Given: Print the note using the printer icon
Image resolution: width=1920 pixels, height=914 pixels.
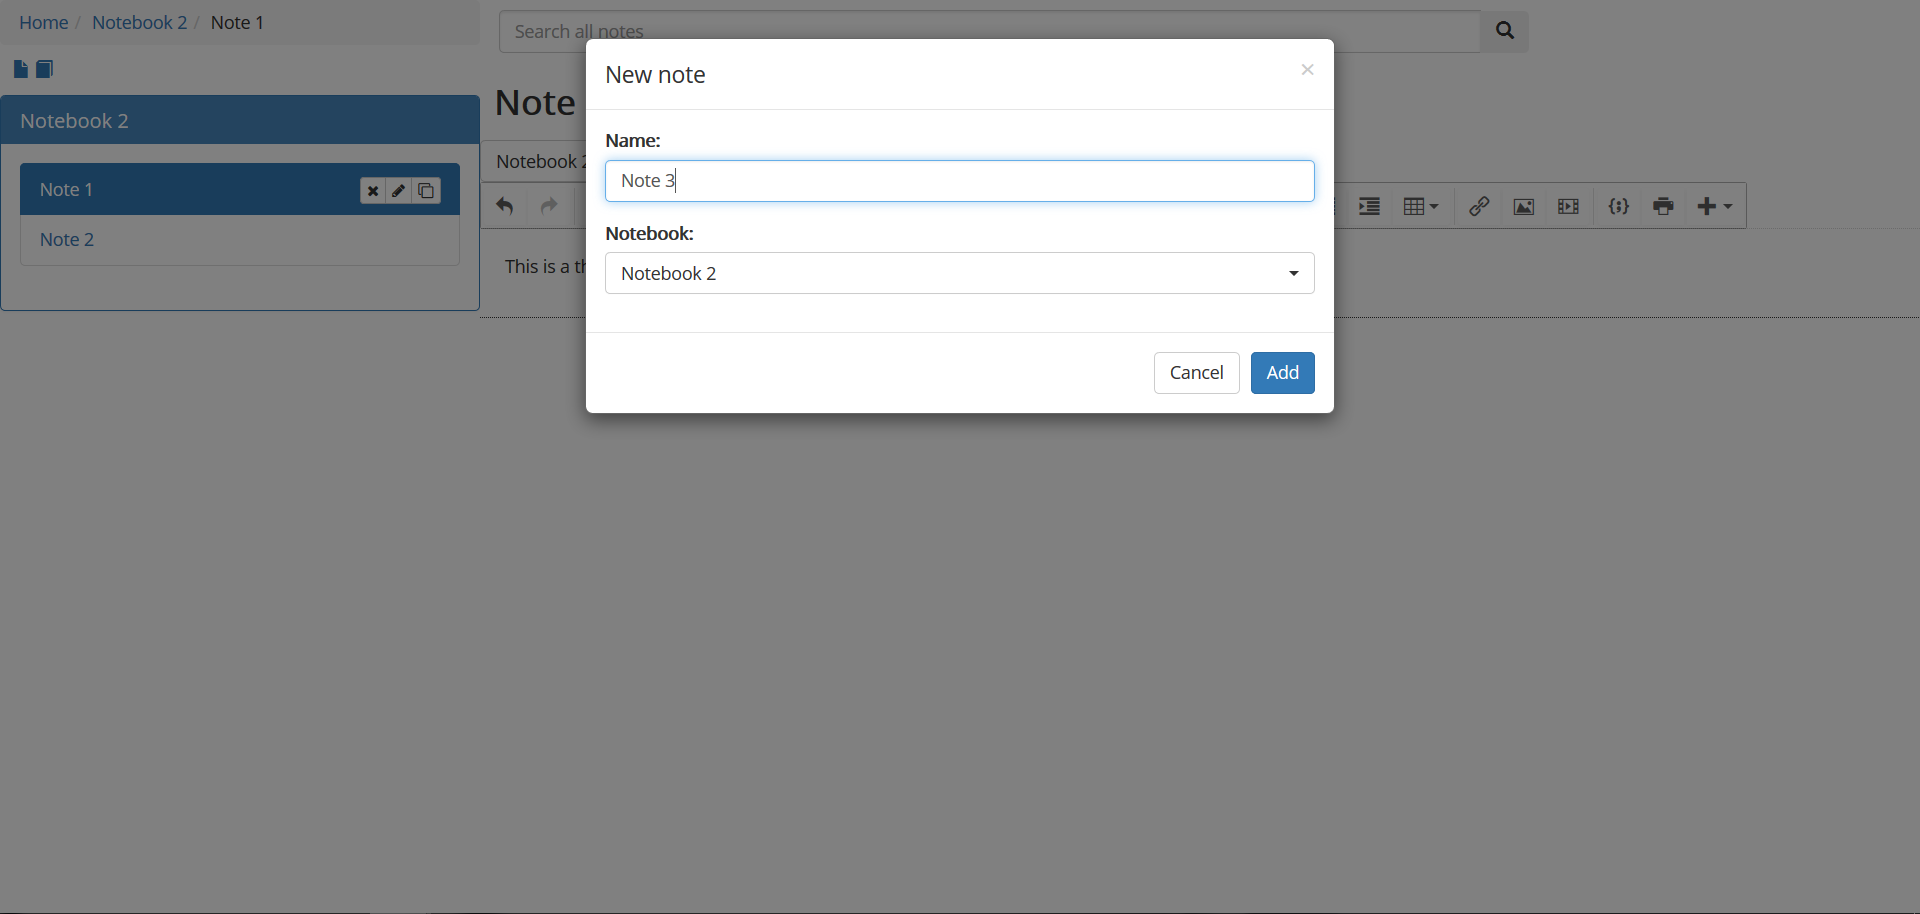Looking at the screenshot, I should pos(1663,206).
